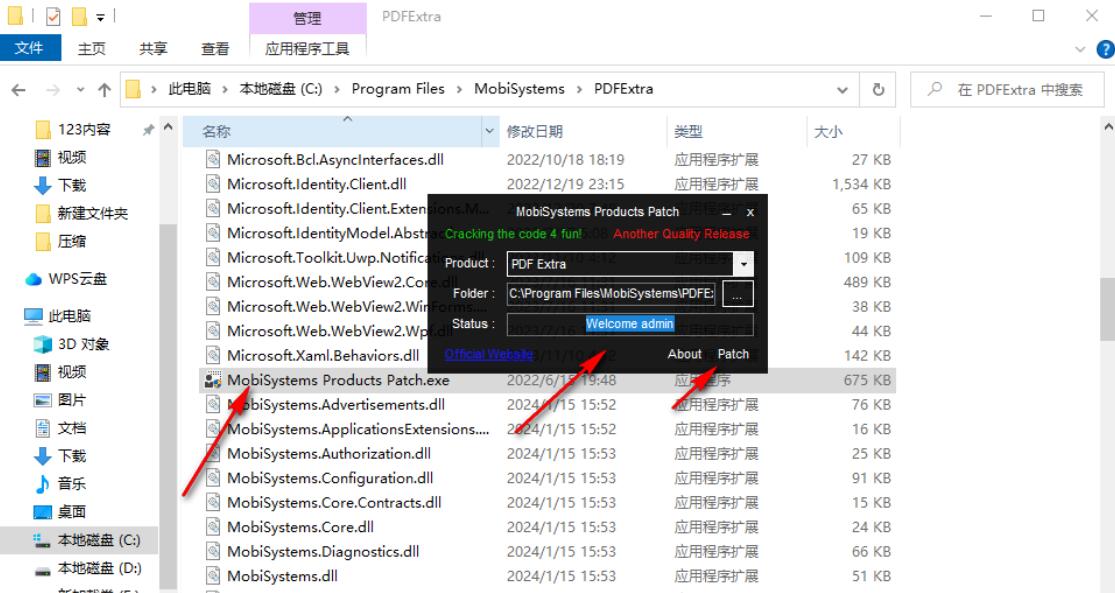Refresh the PDFExtra folder view
The image size is (1115, 593).
[x=878, y=90]
